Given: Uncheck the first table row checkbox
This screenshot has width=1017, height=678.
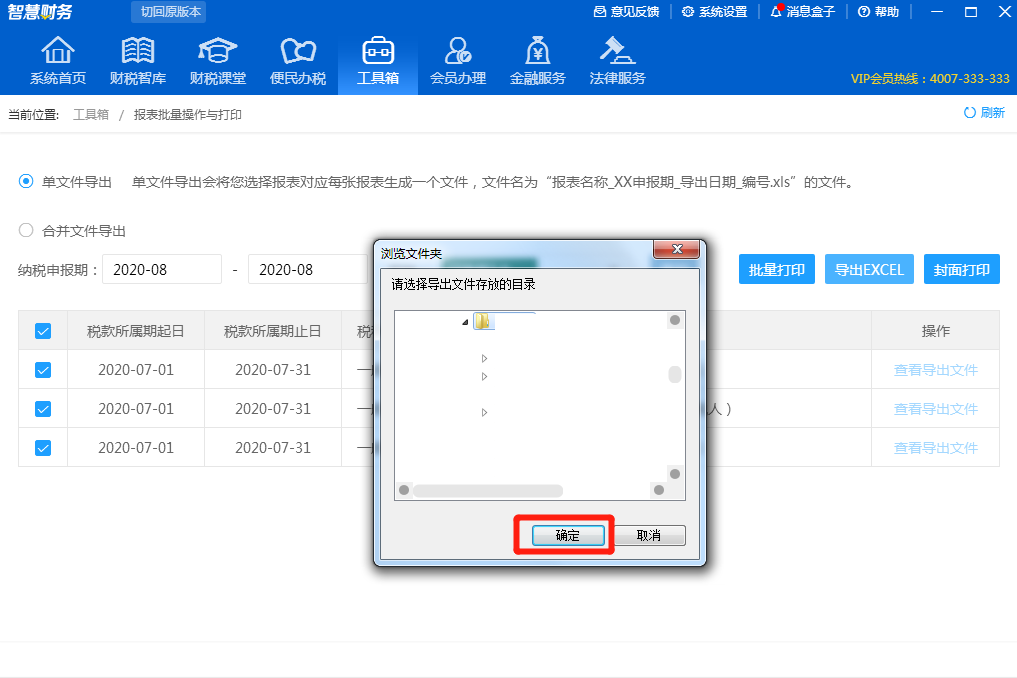Looking at the screenshot, I should tap(41, 369).
